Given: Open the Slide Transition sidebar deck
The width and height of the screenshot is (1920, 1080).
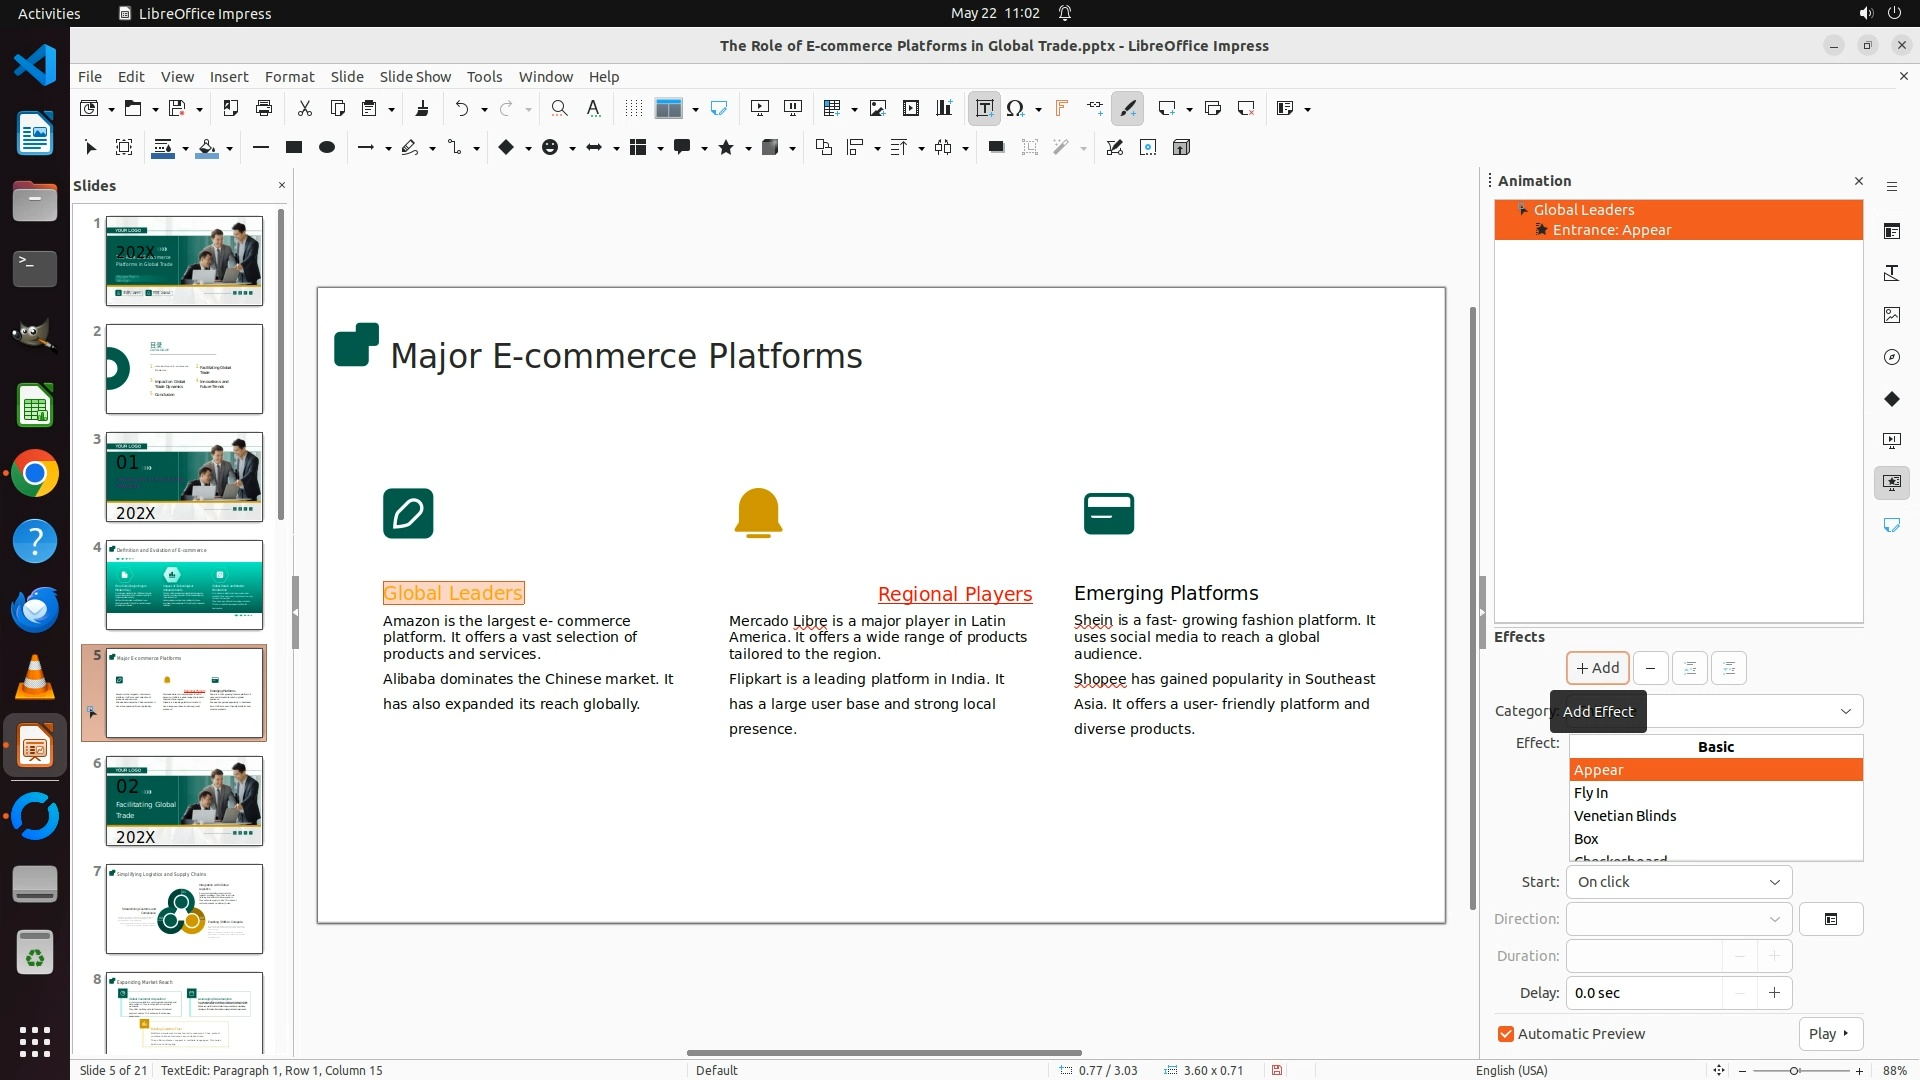Looking at the screenshot, I should point(1891,440).
